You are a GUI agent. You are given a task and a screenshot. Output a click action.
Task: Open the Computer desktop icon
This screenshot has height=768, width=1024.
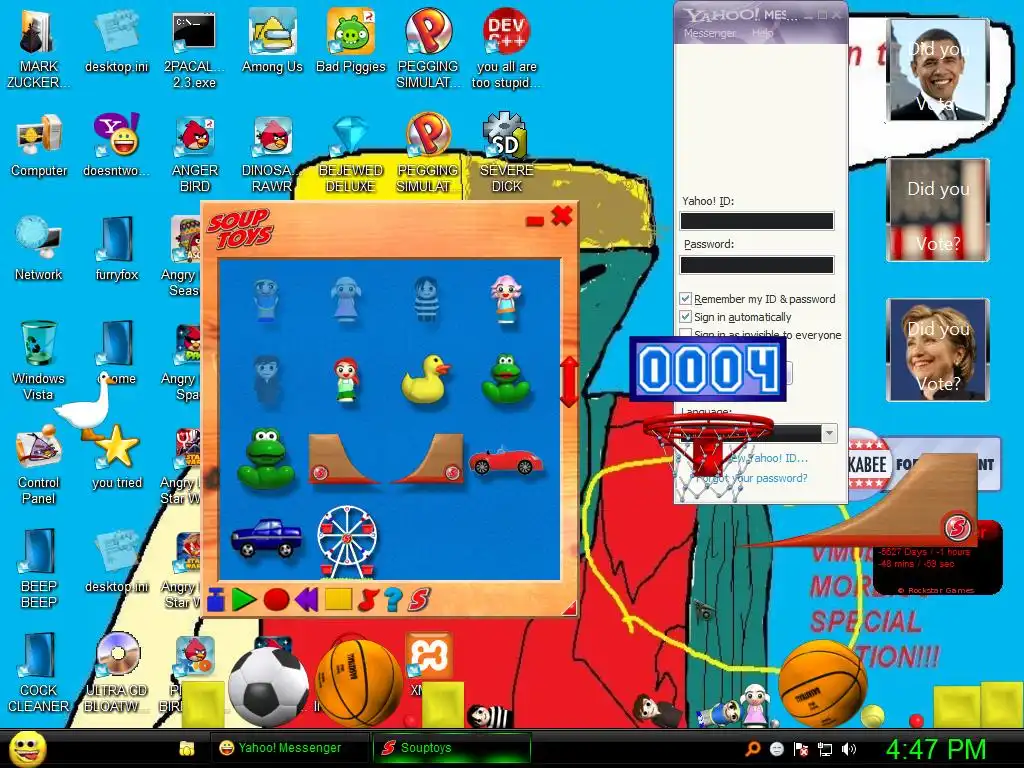[x=39, y=146]
